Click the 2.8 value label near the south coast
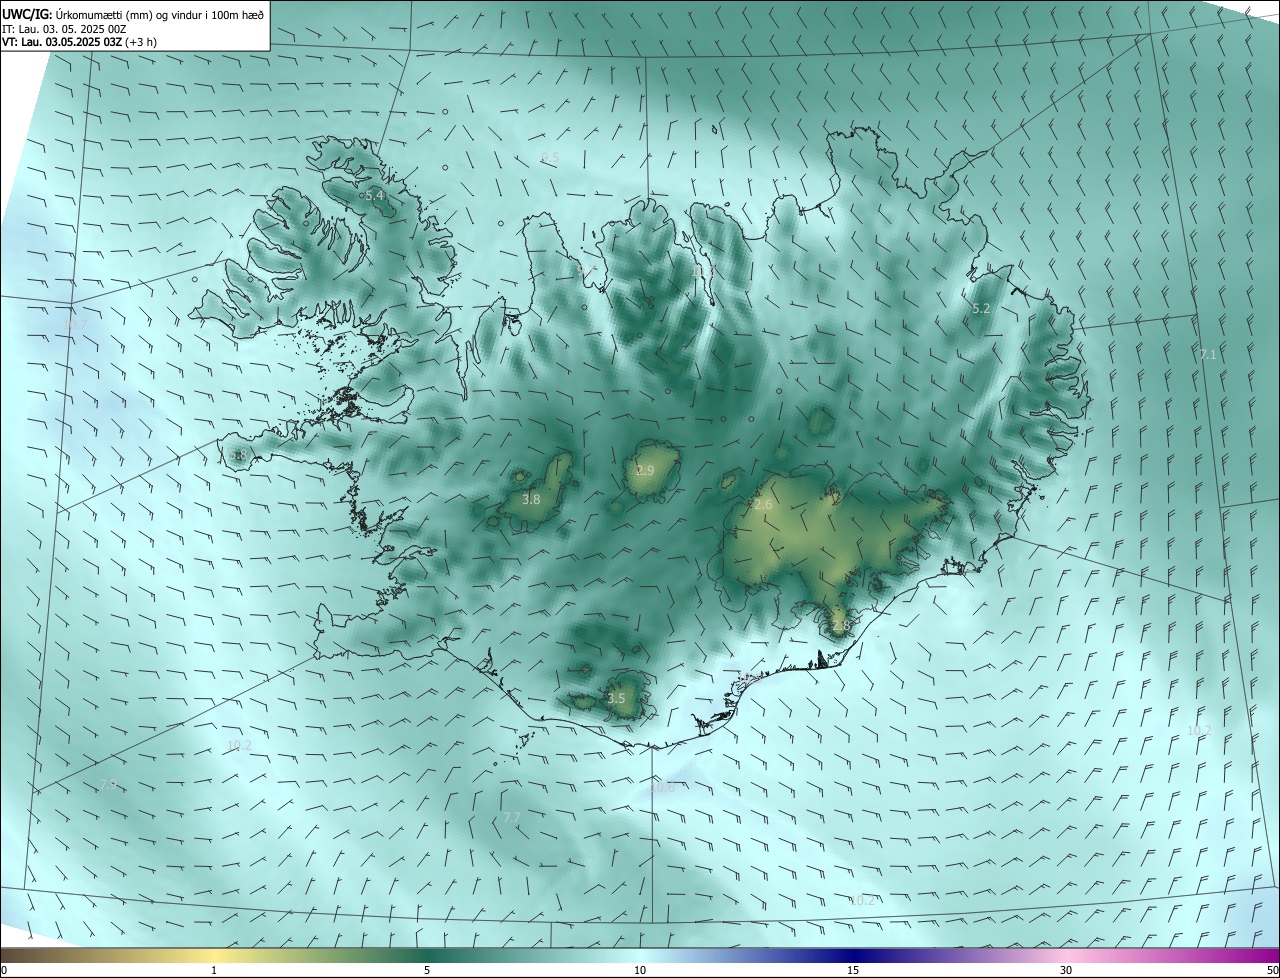 pyautogui.click(x=840, y=626)
